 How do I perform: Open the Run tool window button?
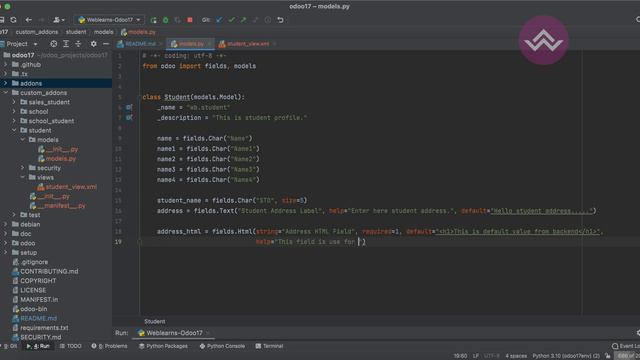pos(38,346)
